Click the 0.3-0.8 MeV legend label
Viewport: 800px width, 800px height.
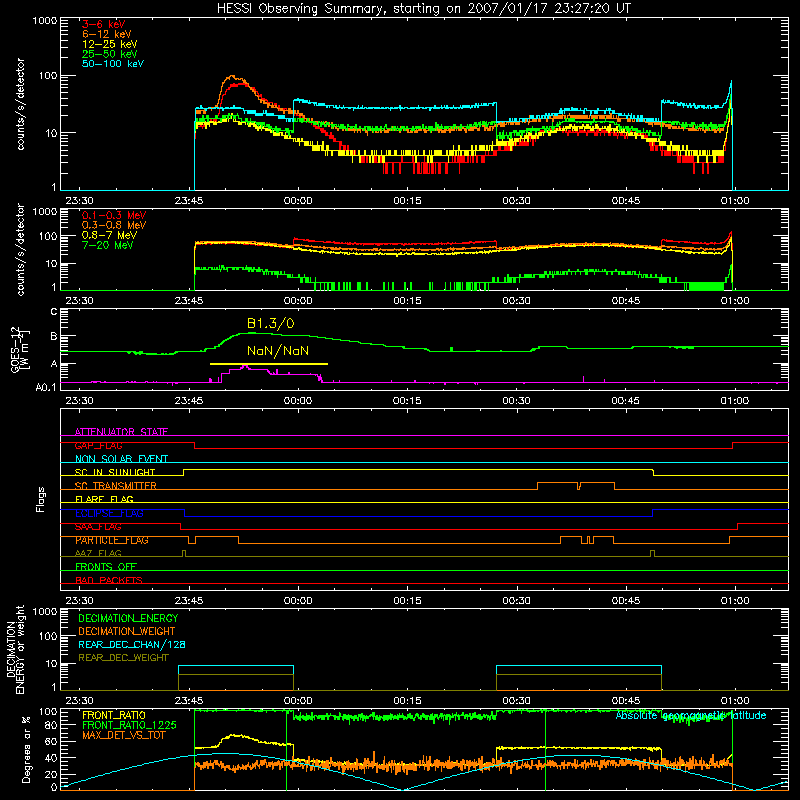pos(114,225)
